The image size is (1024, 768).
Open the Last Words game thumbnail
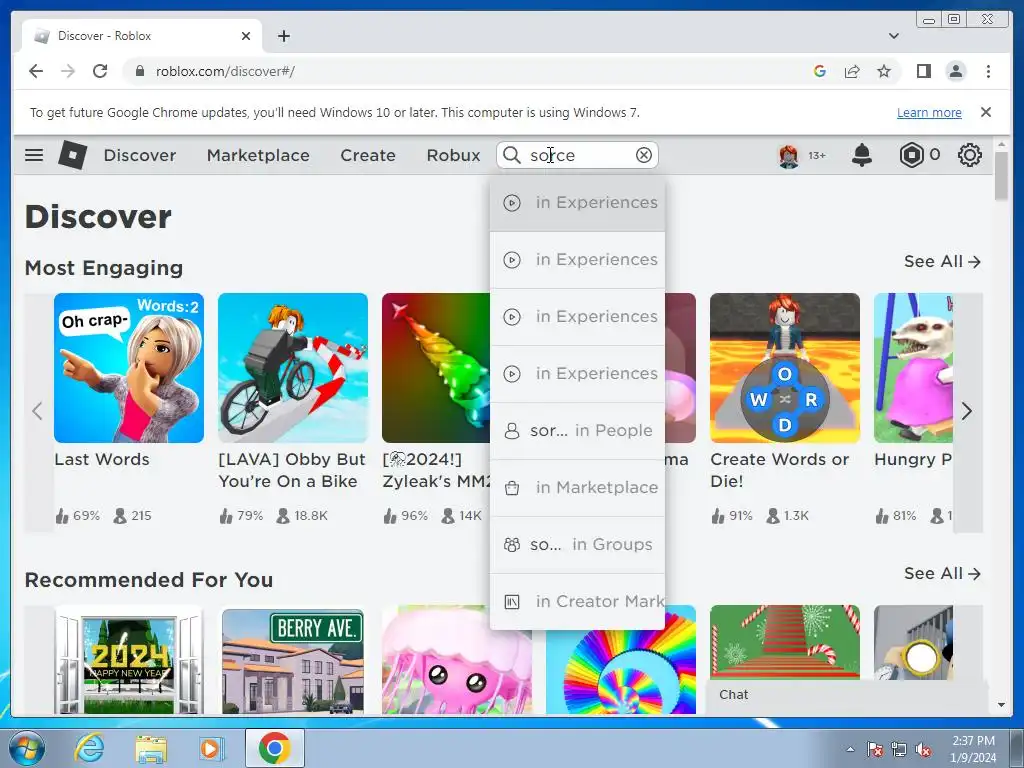[x=129, y=368]
